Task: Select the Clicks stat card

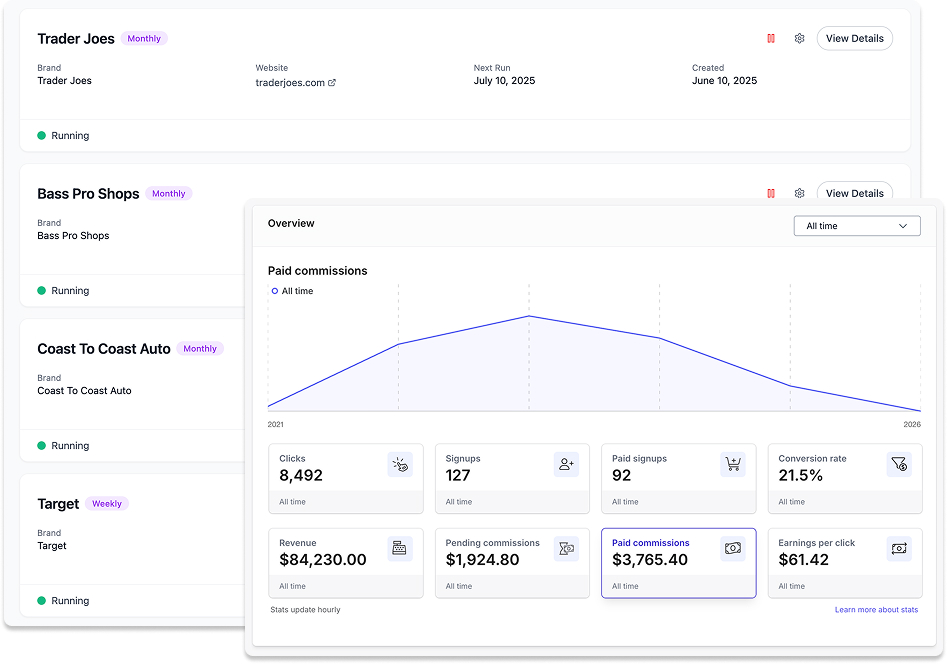Action: coord(346,479)
